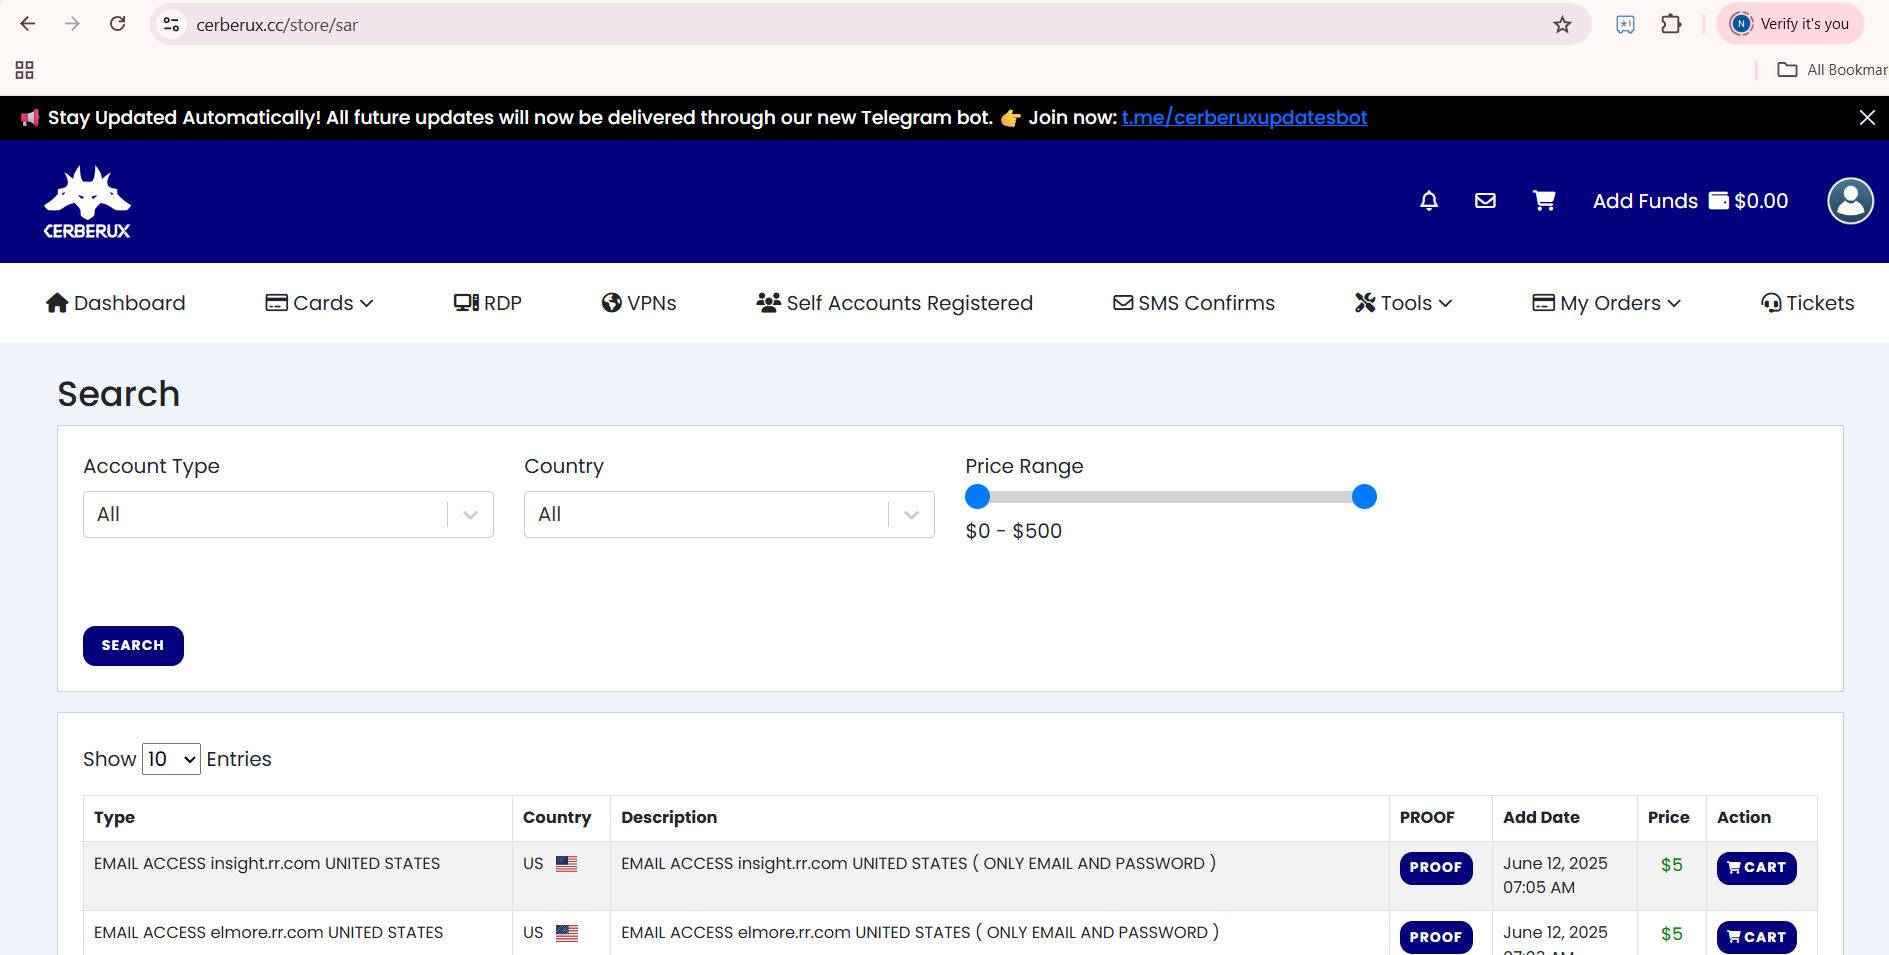Viewport: 1889px width, 955px height.
Task: Open Self Accounts Registered in navigation
Action: point(895,303)
